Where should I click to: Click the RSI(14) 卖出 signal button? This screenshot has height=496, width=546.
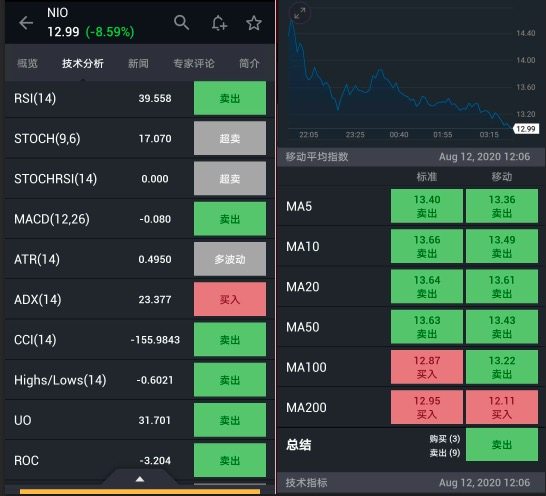click(230, 98)
